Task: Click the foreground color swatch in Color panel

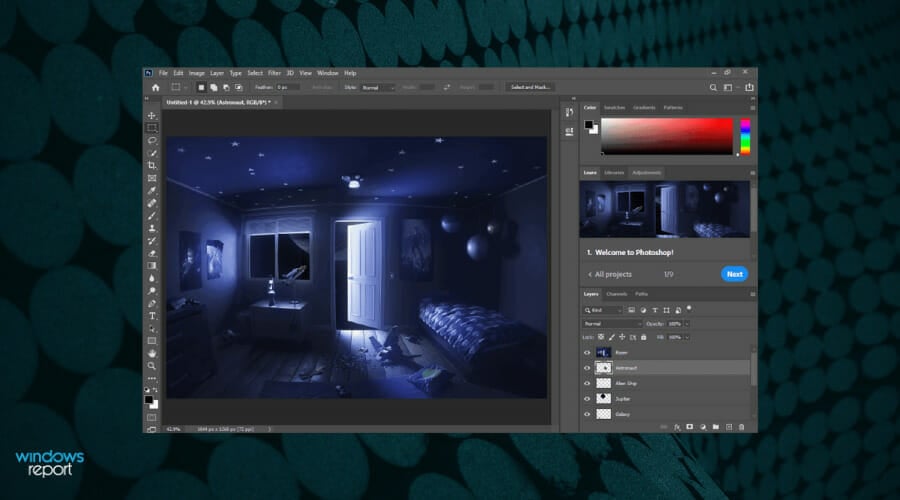Action: pos(588,125)
